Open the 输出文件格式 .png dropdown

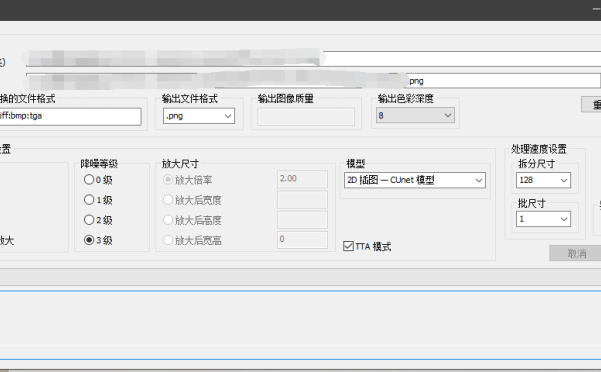199,116
